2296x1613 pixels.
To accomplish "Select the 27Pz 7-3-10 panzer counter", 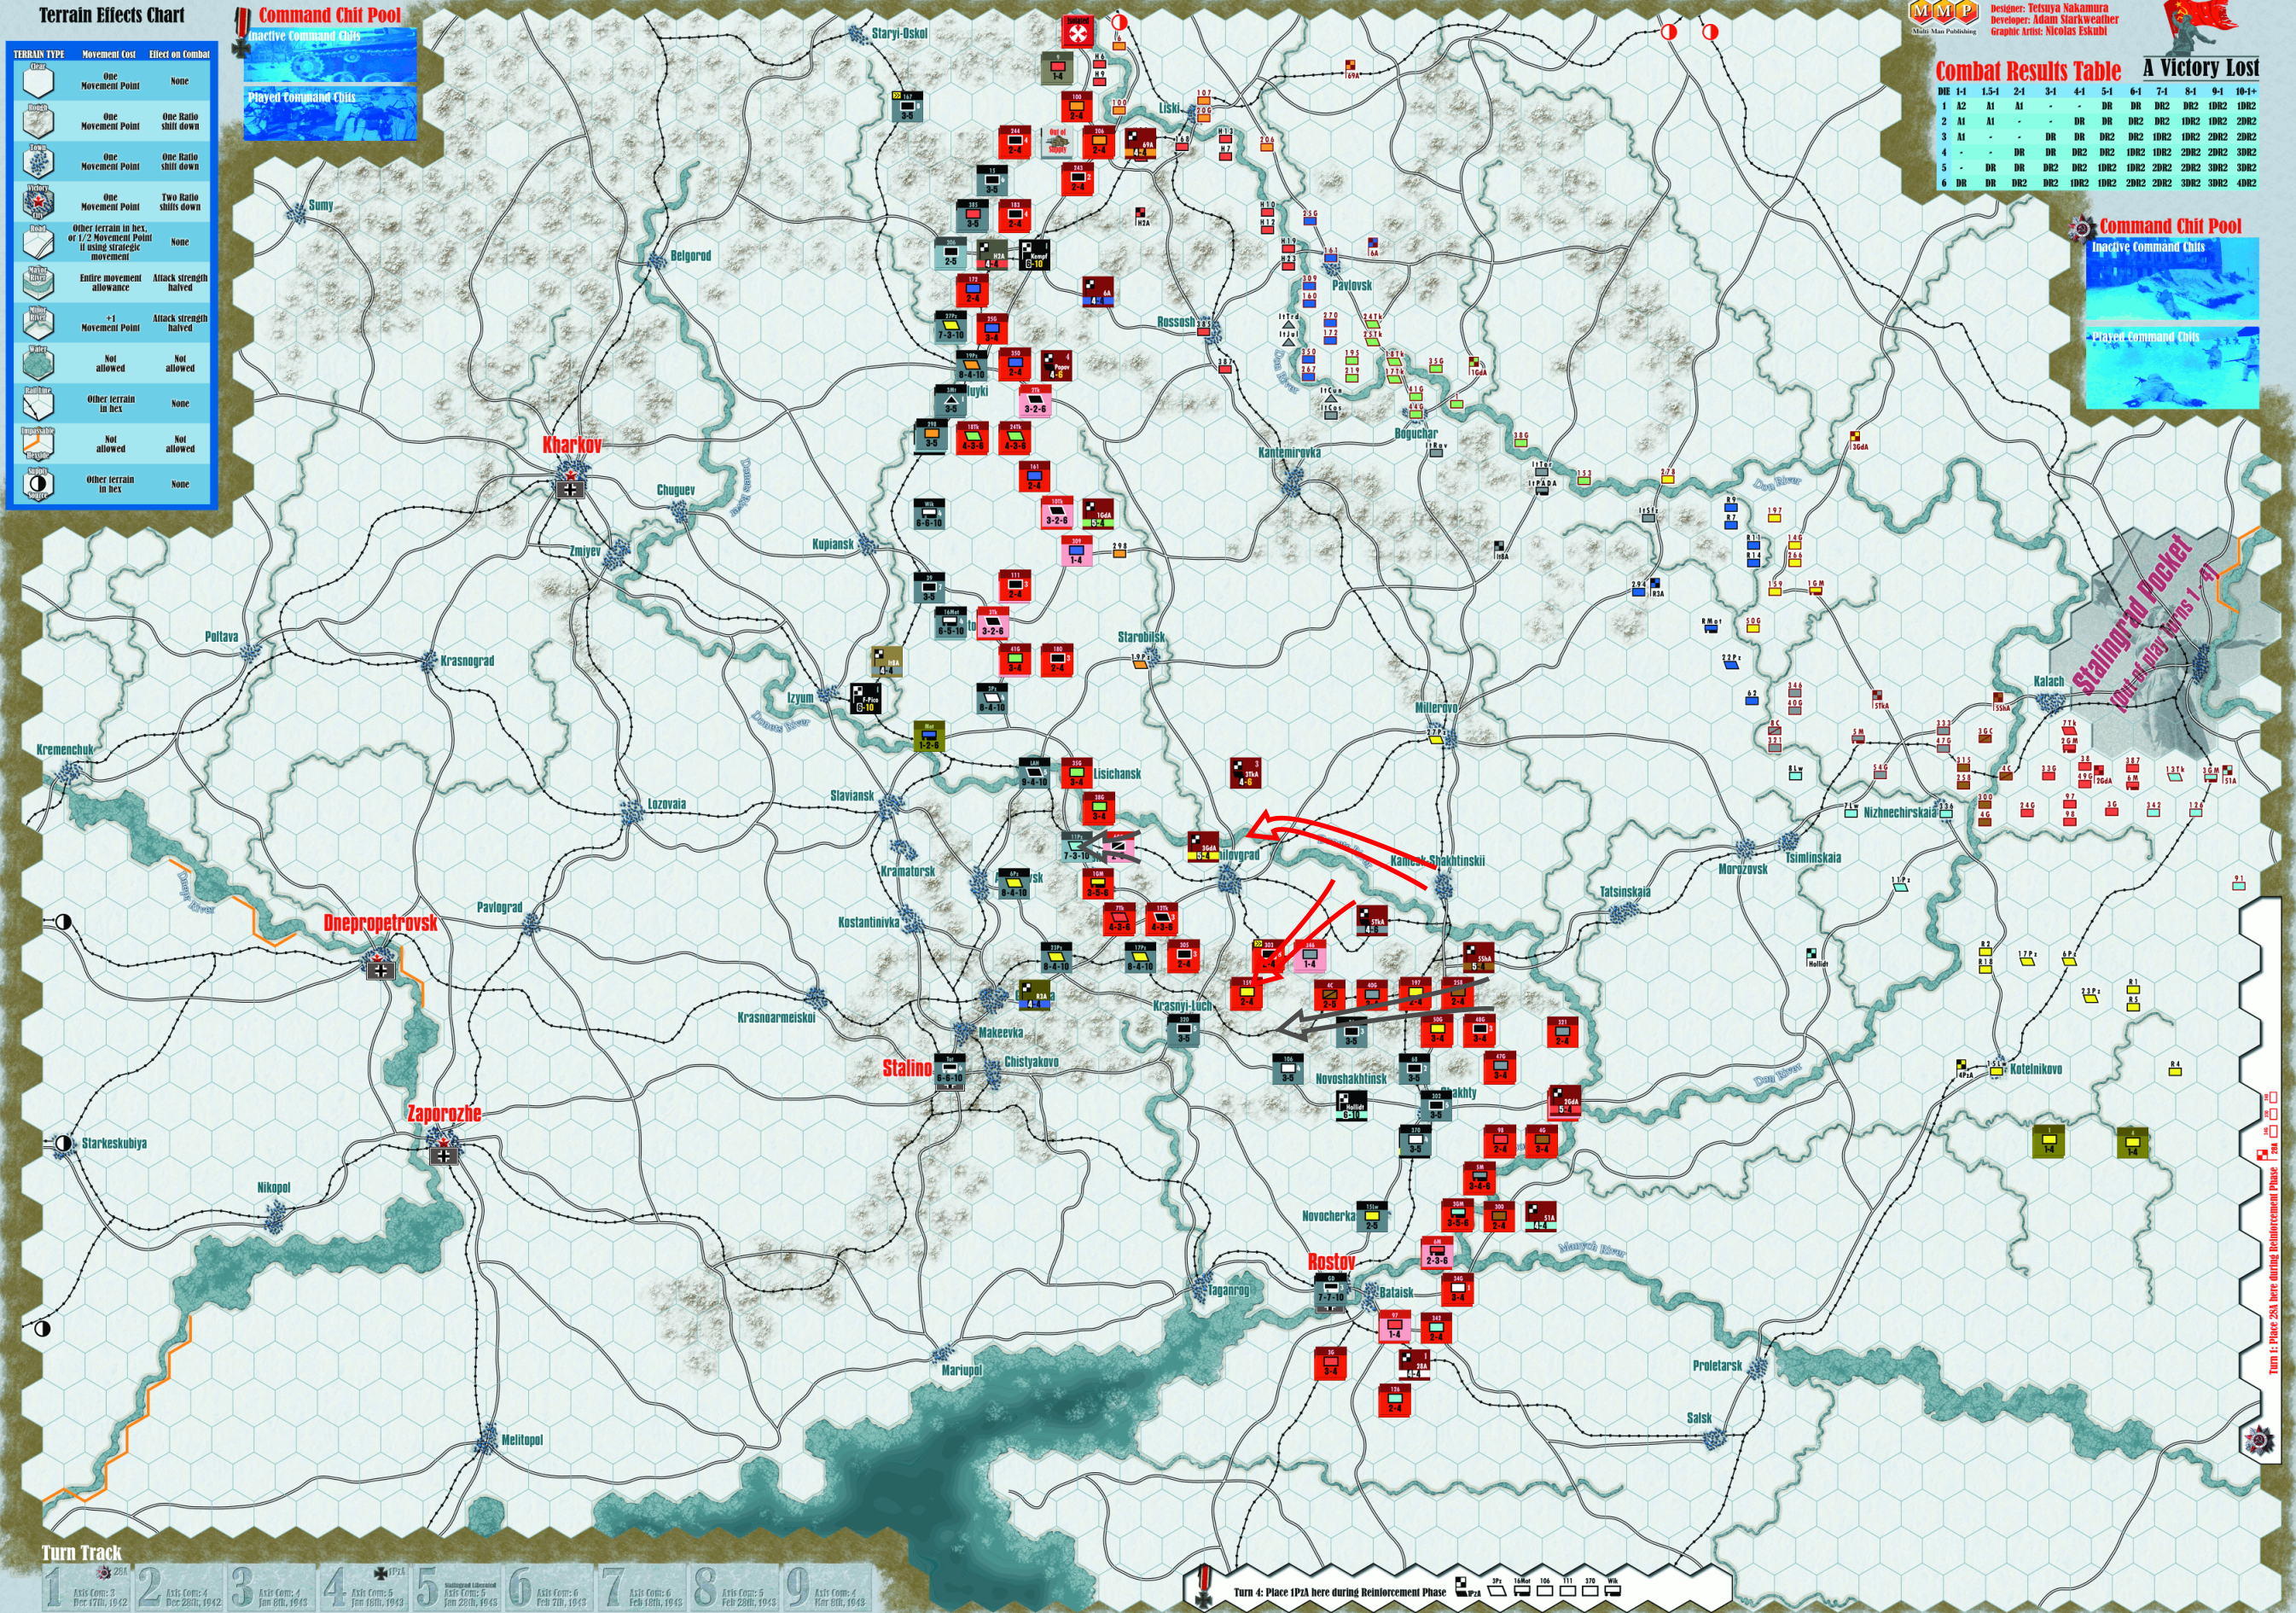I will [951, 328].
